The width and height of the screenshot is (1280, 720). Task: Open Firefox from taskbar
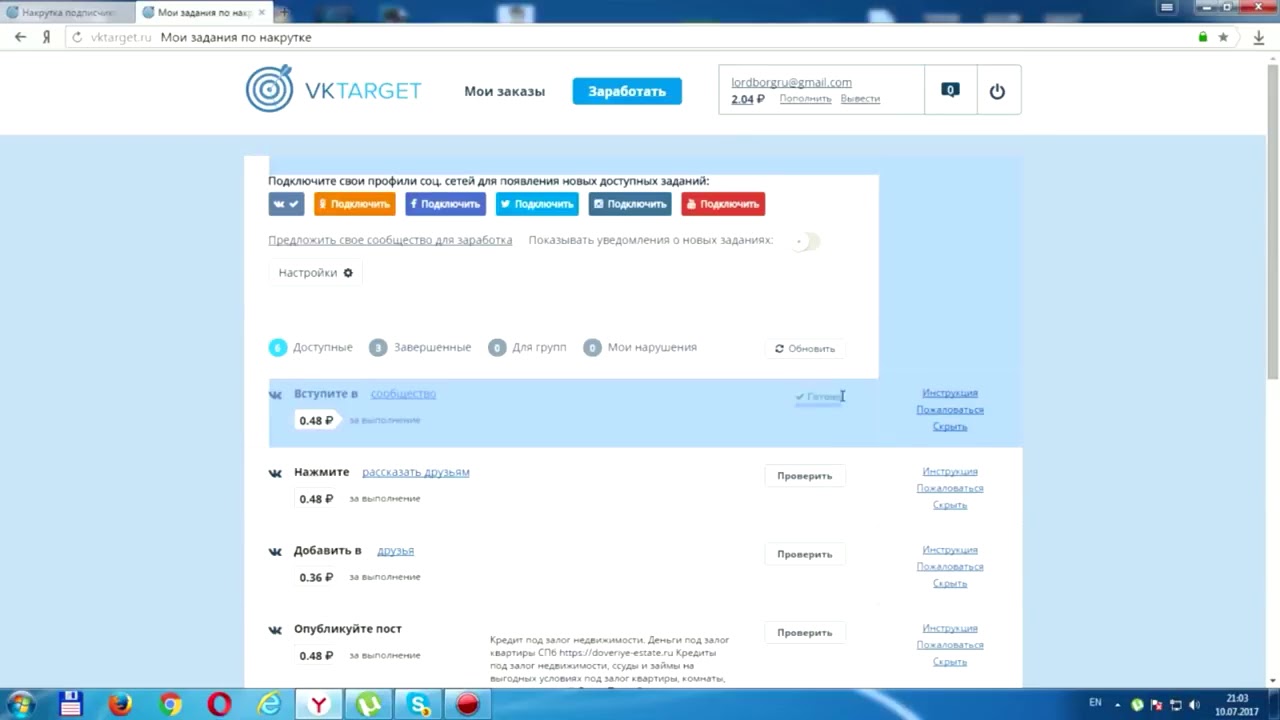coord(120,704)
